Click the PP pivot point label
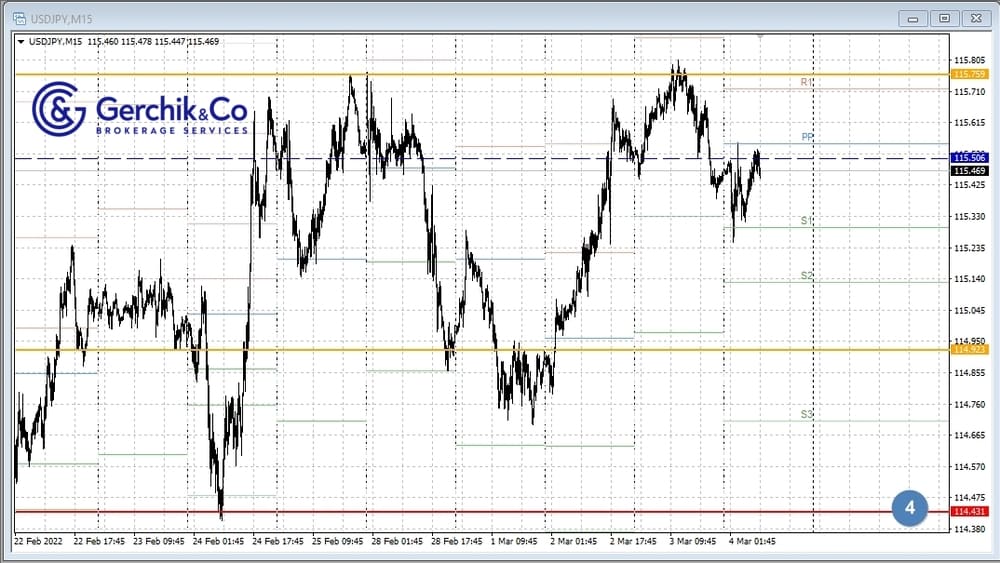Screen dimensions: 1000x563 click(807, 137)
